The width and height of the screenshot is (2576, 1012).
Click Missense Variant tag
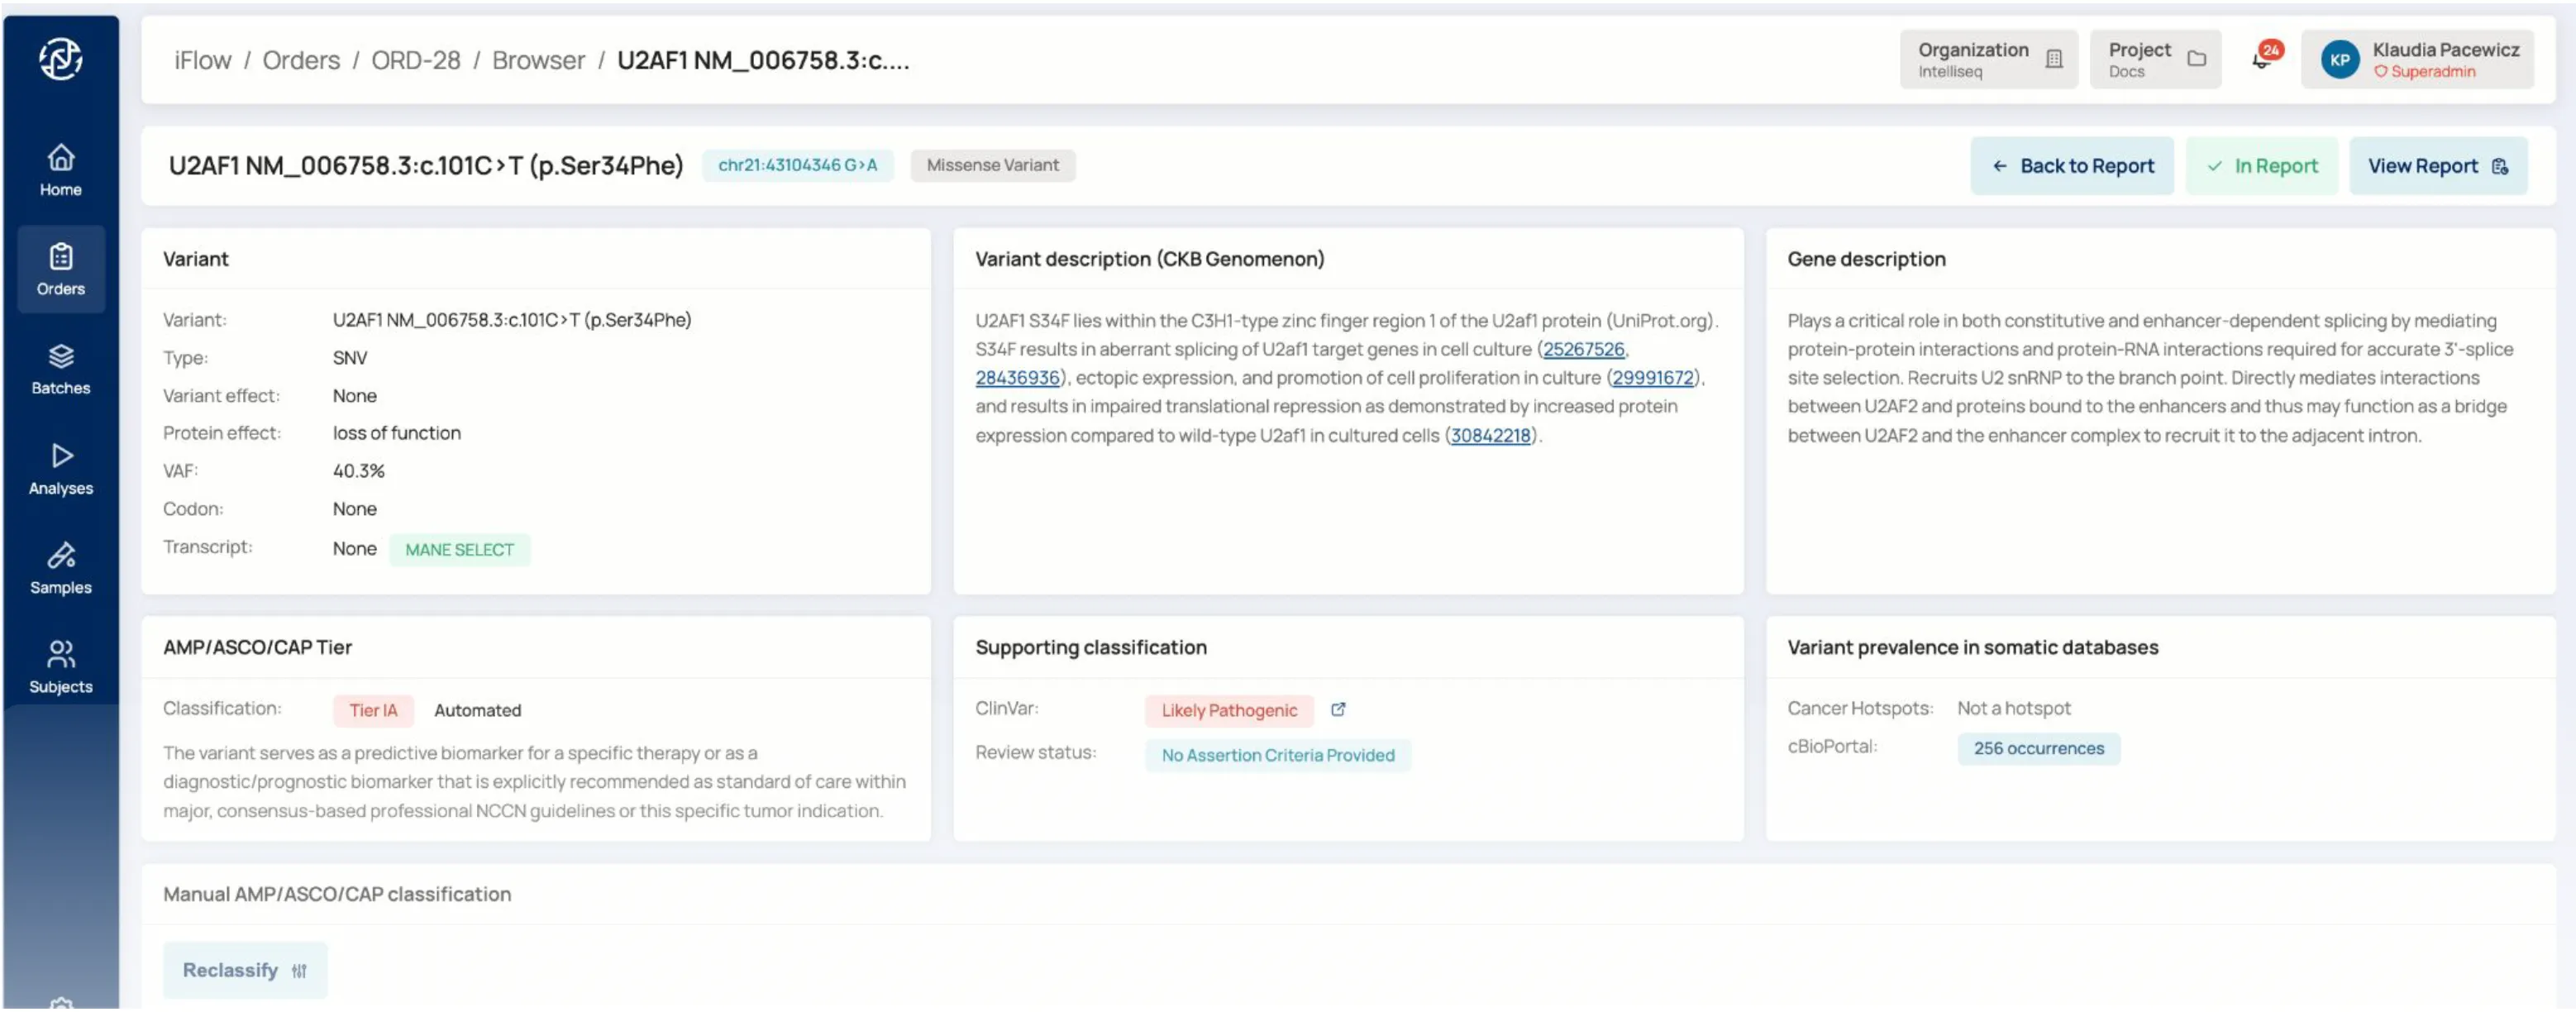pyautogui.click(x=992, y=165)
